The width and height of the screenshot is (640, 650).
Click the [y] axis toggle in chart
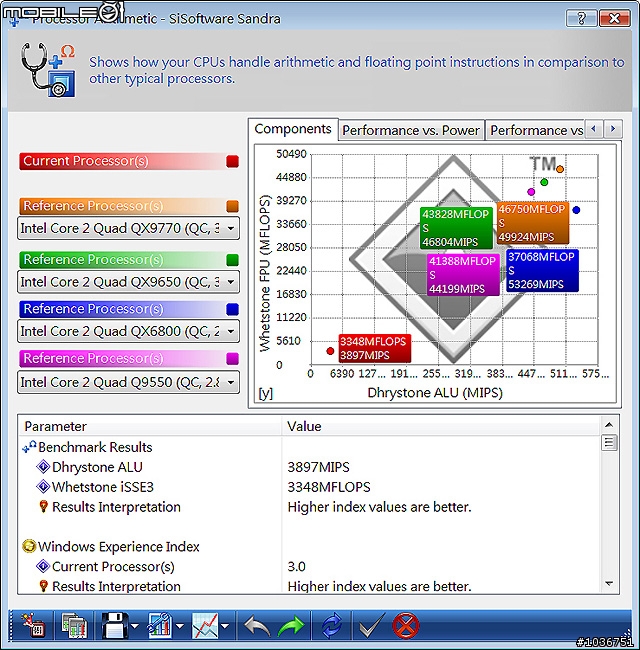click(266, 393)
